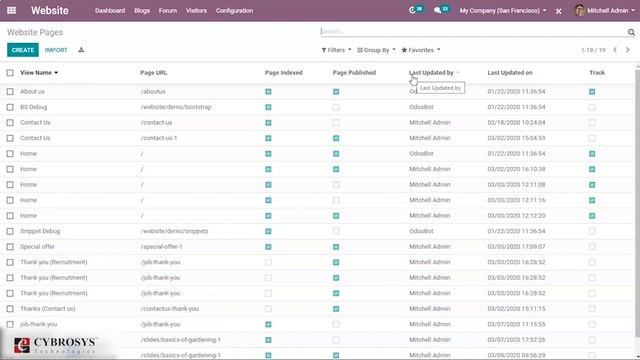This screenshot has height=360, width=640.
Task: Open the conversations chat bubble icon
Action: (438, 11)
